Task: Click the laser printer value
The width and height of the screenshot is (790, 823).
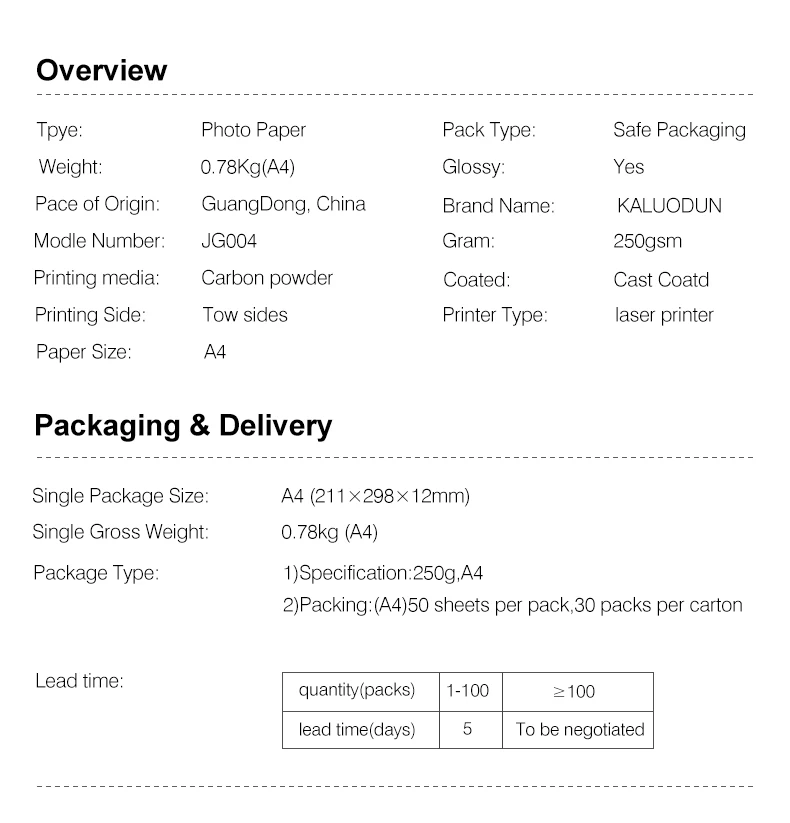Action: (x=664, y=315)
